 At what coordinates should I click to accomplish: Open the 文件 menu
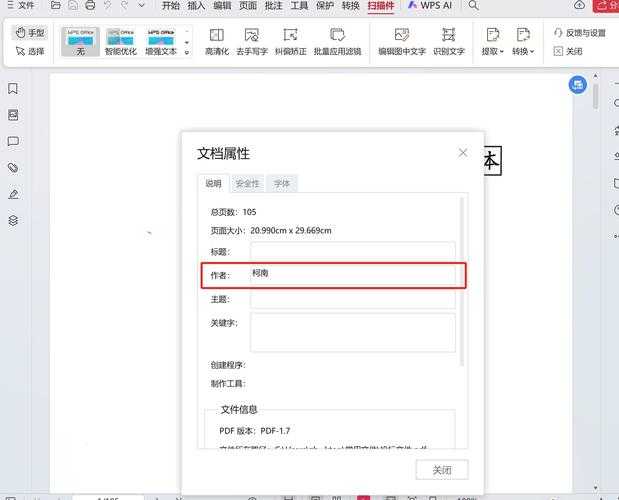click(x=21, y=5)
